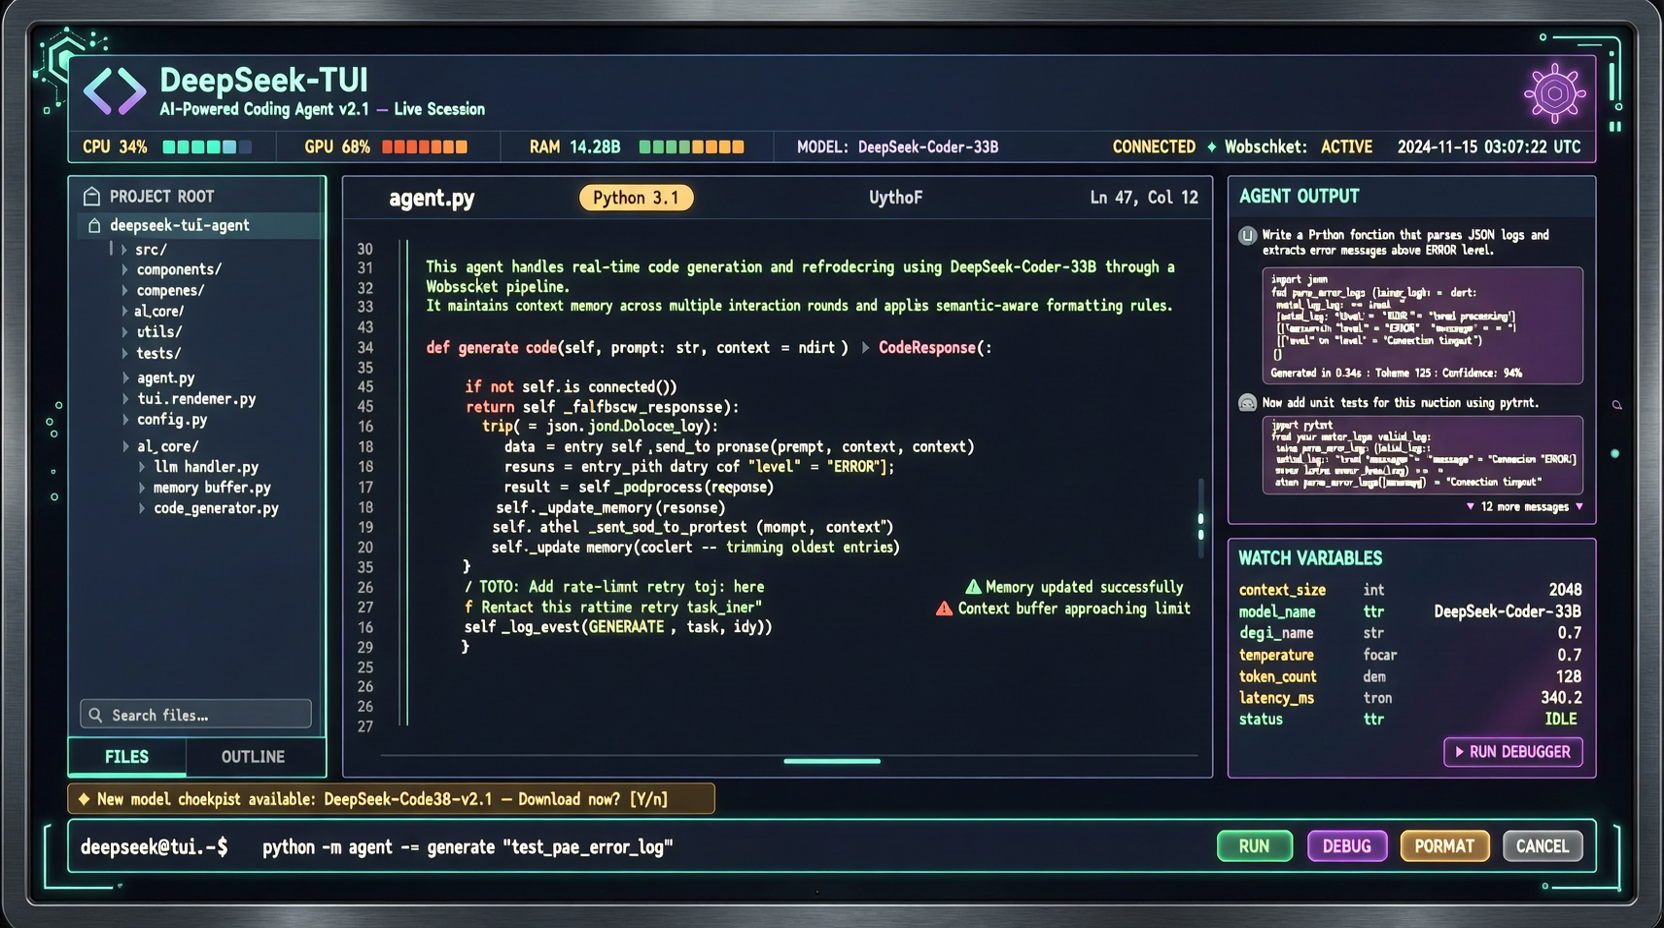The image size is (1664, 928).
Task: Select the deepseek-tui-agent root item
Action: [201, 226]
